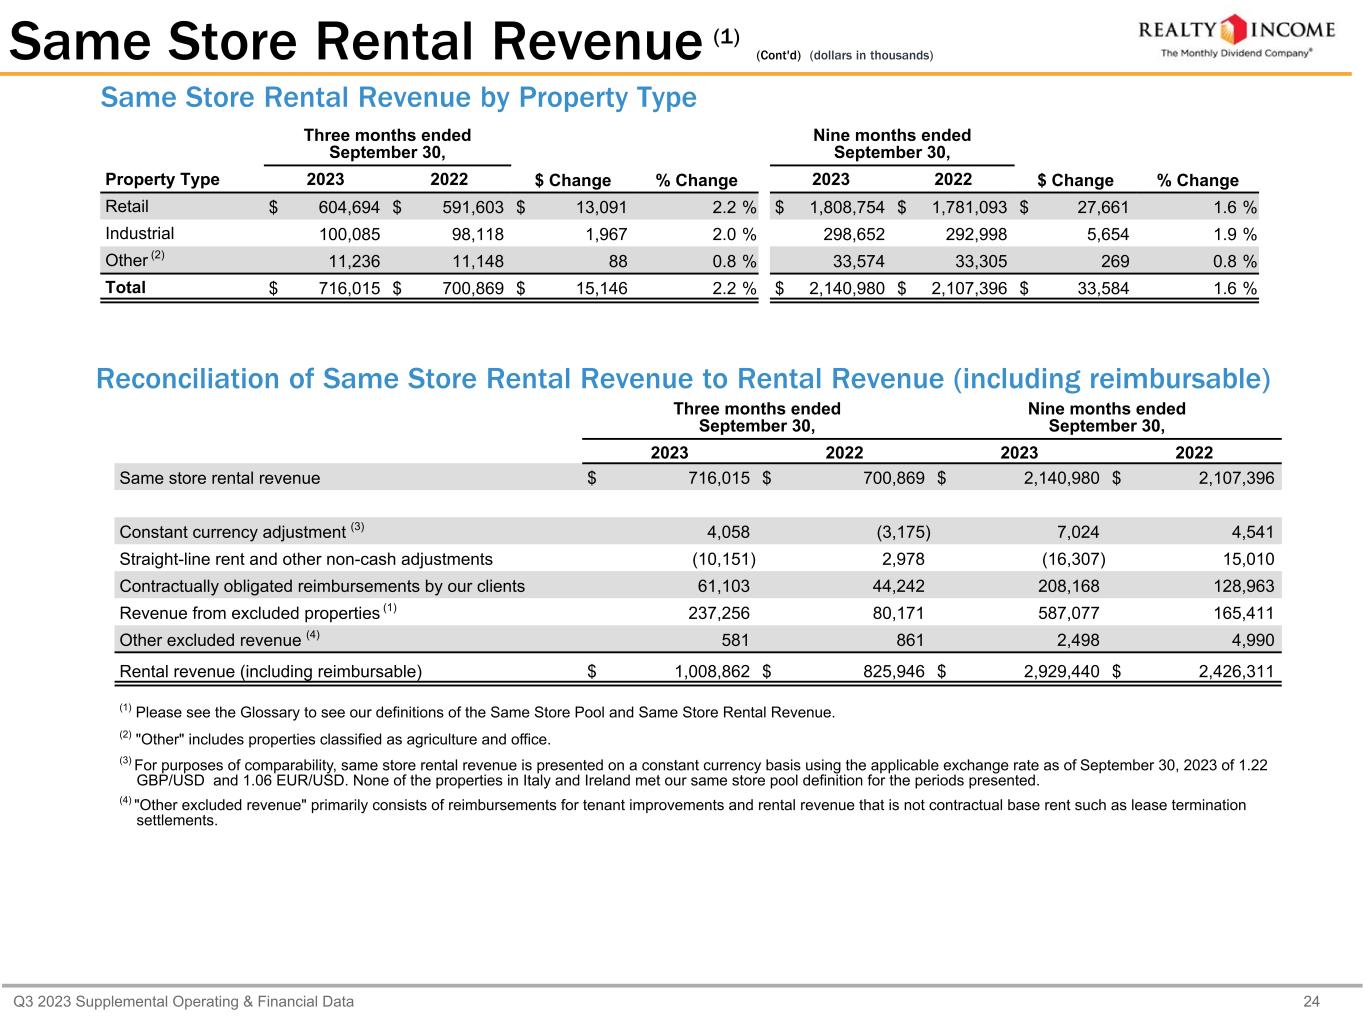Click the Straight-line rent and other non-cash adjustments label
This screenshot has height=1024, width=1365.
tap(306, 559)
